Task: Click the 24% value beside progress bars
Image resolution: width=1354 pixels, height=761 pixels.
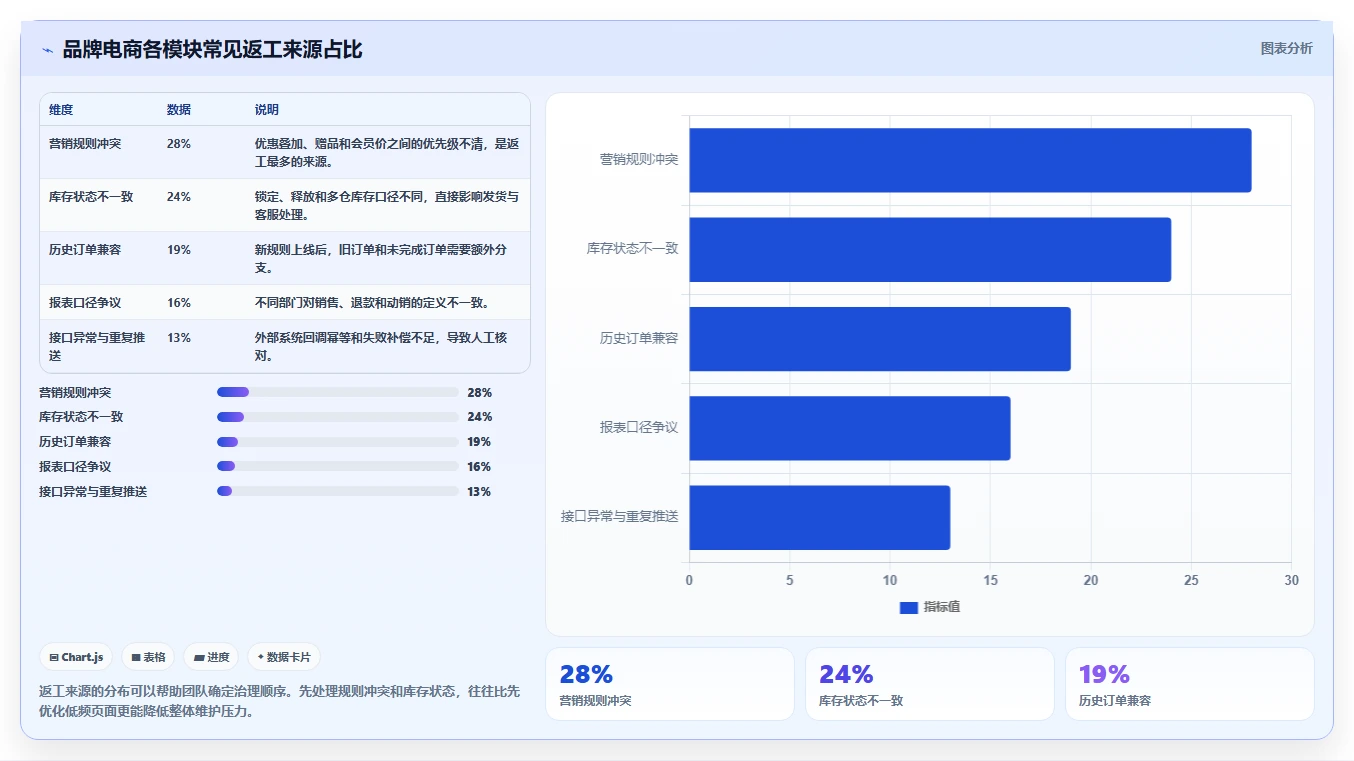Action: 480,417
